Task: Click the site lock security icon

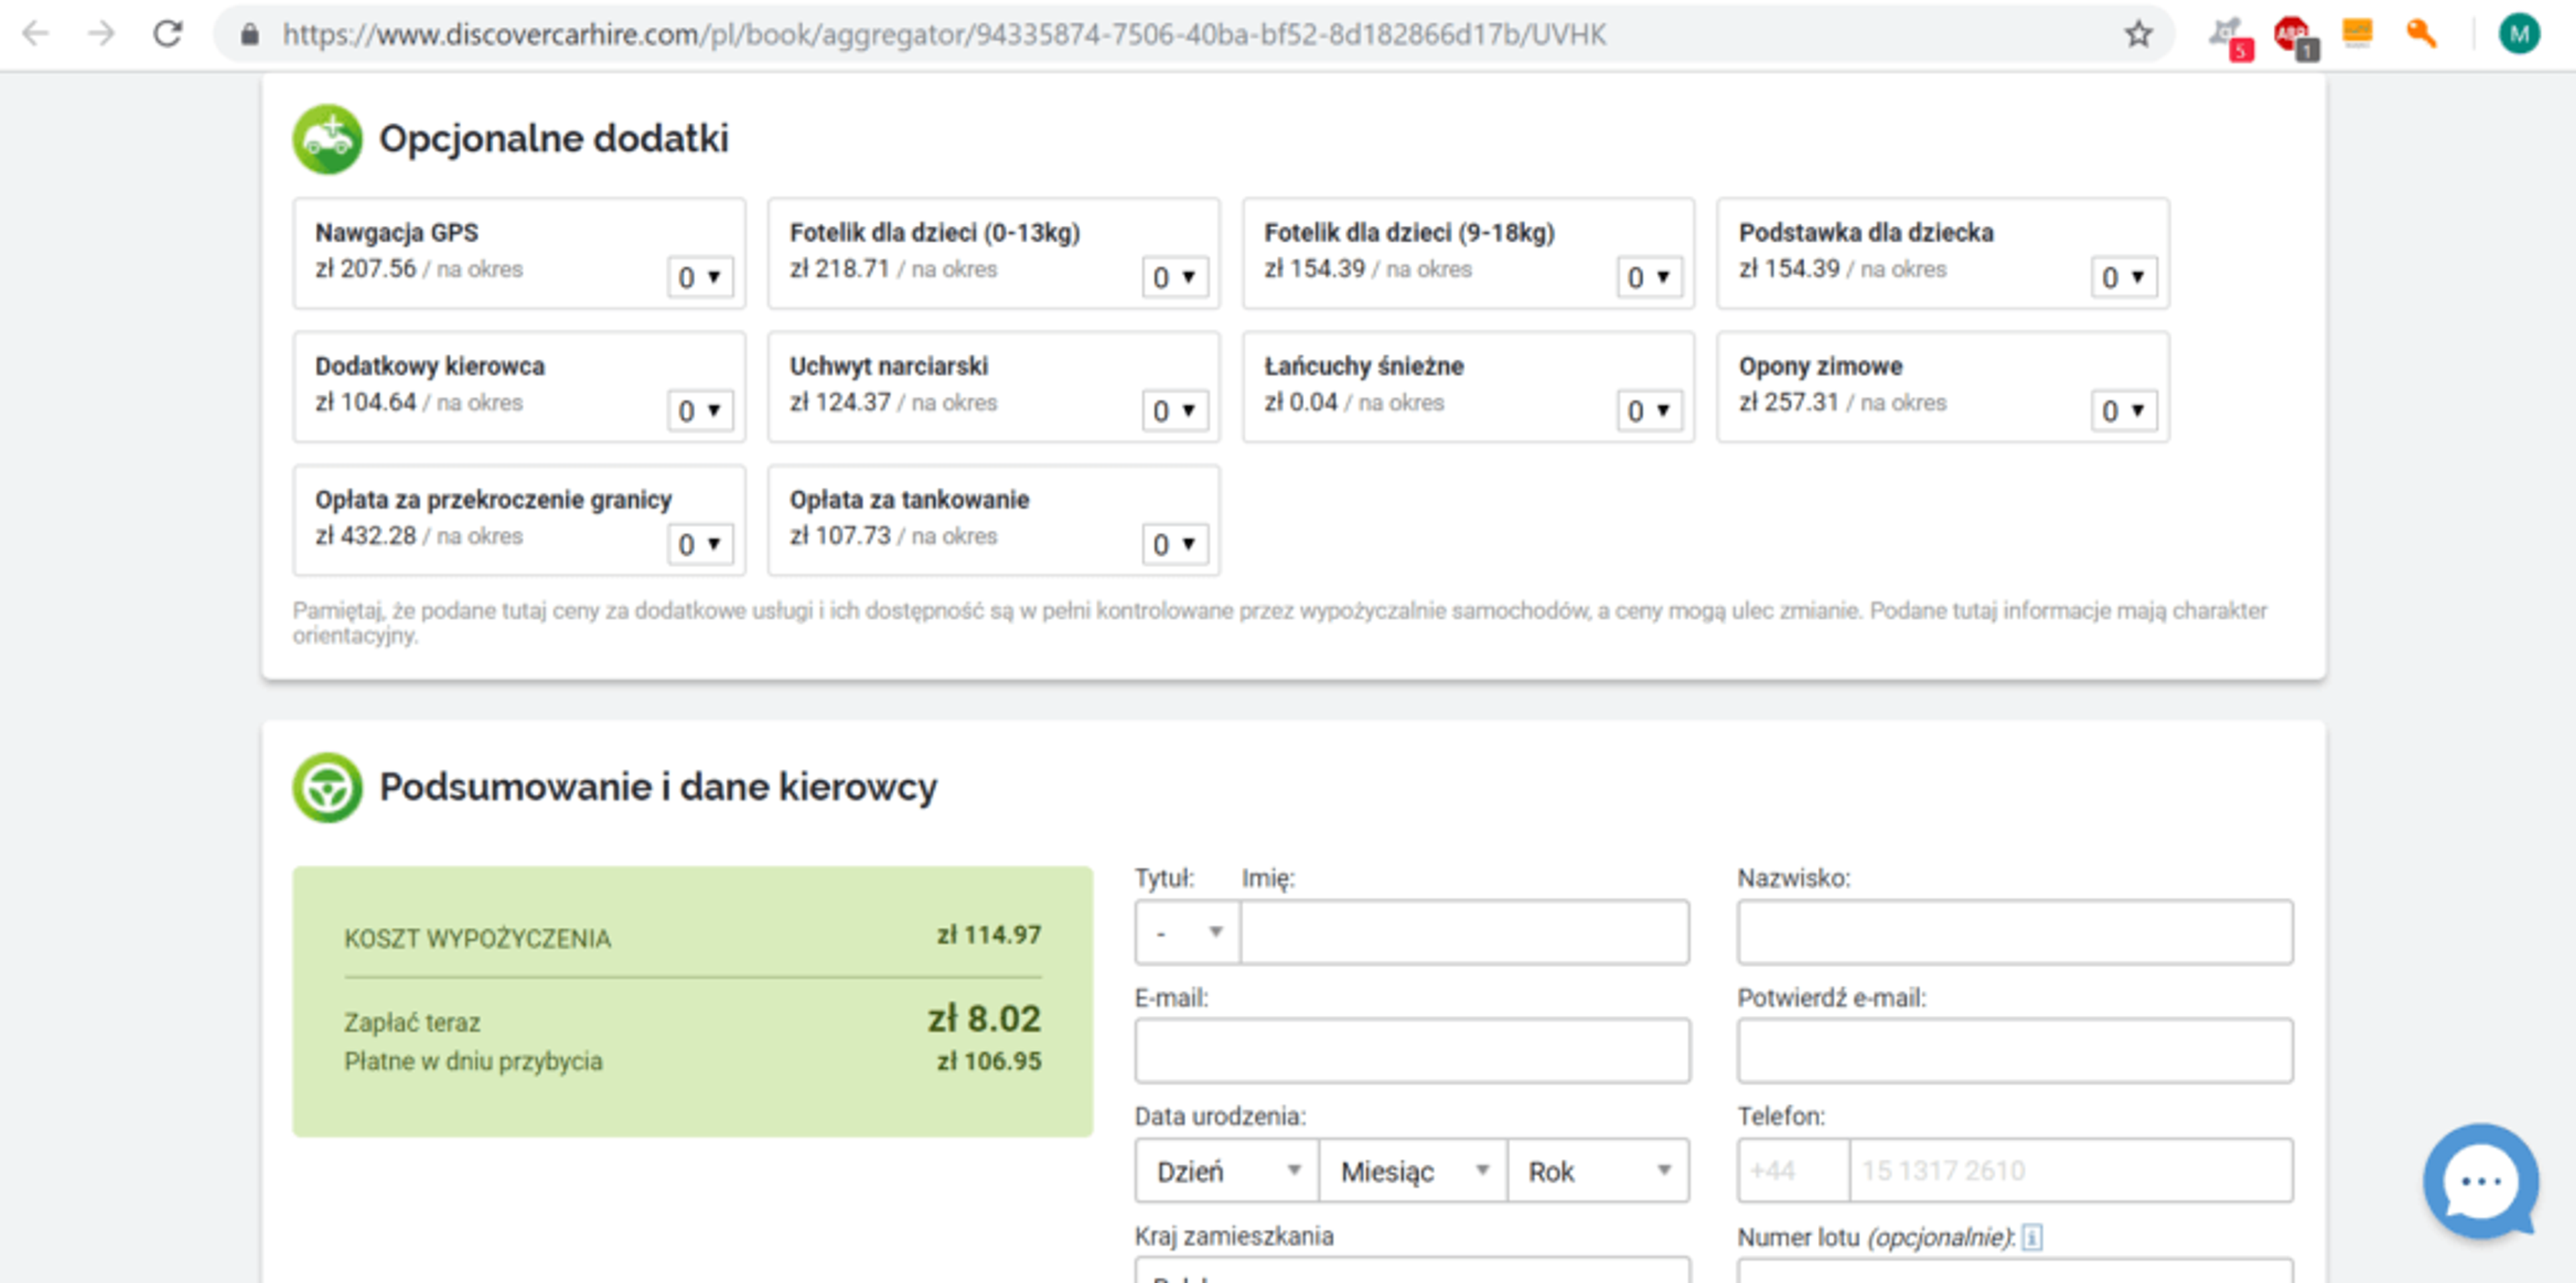Action: 250,35
